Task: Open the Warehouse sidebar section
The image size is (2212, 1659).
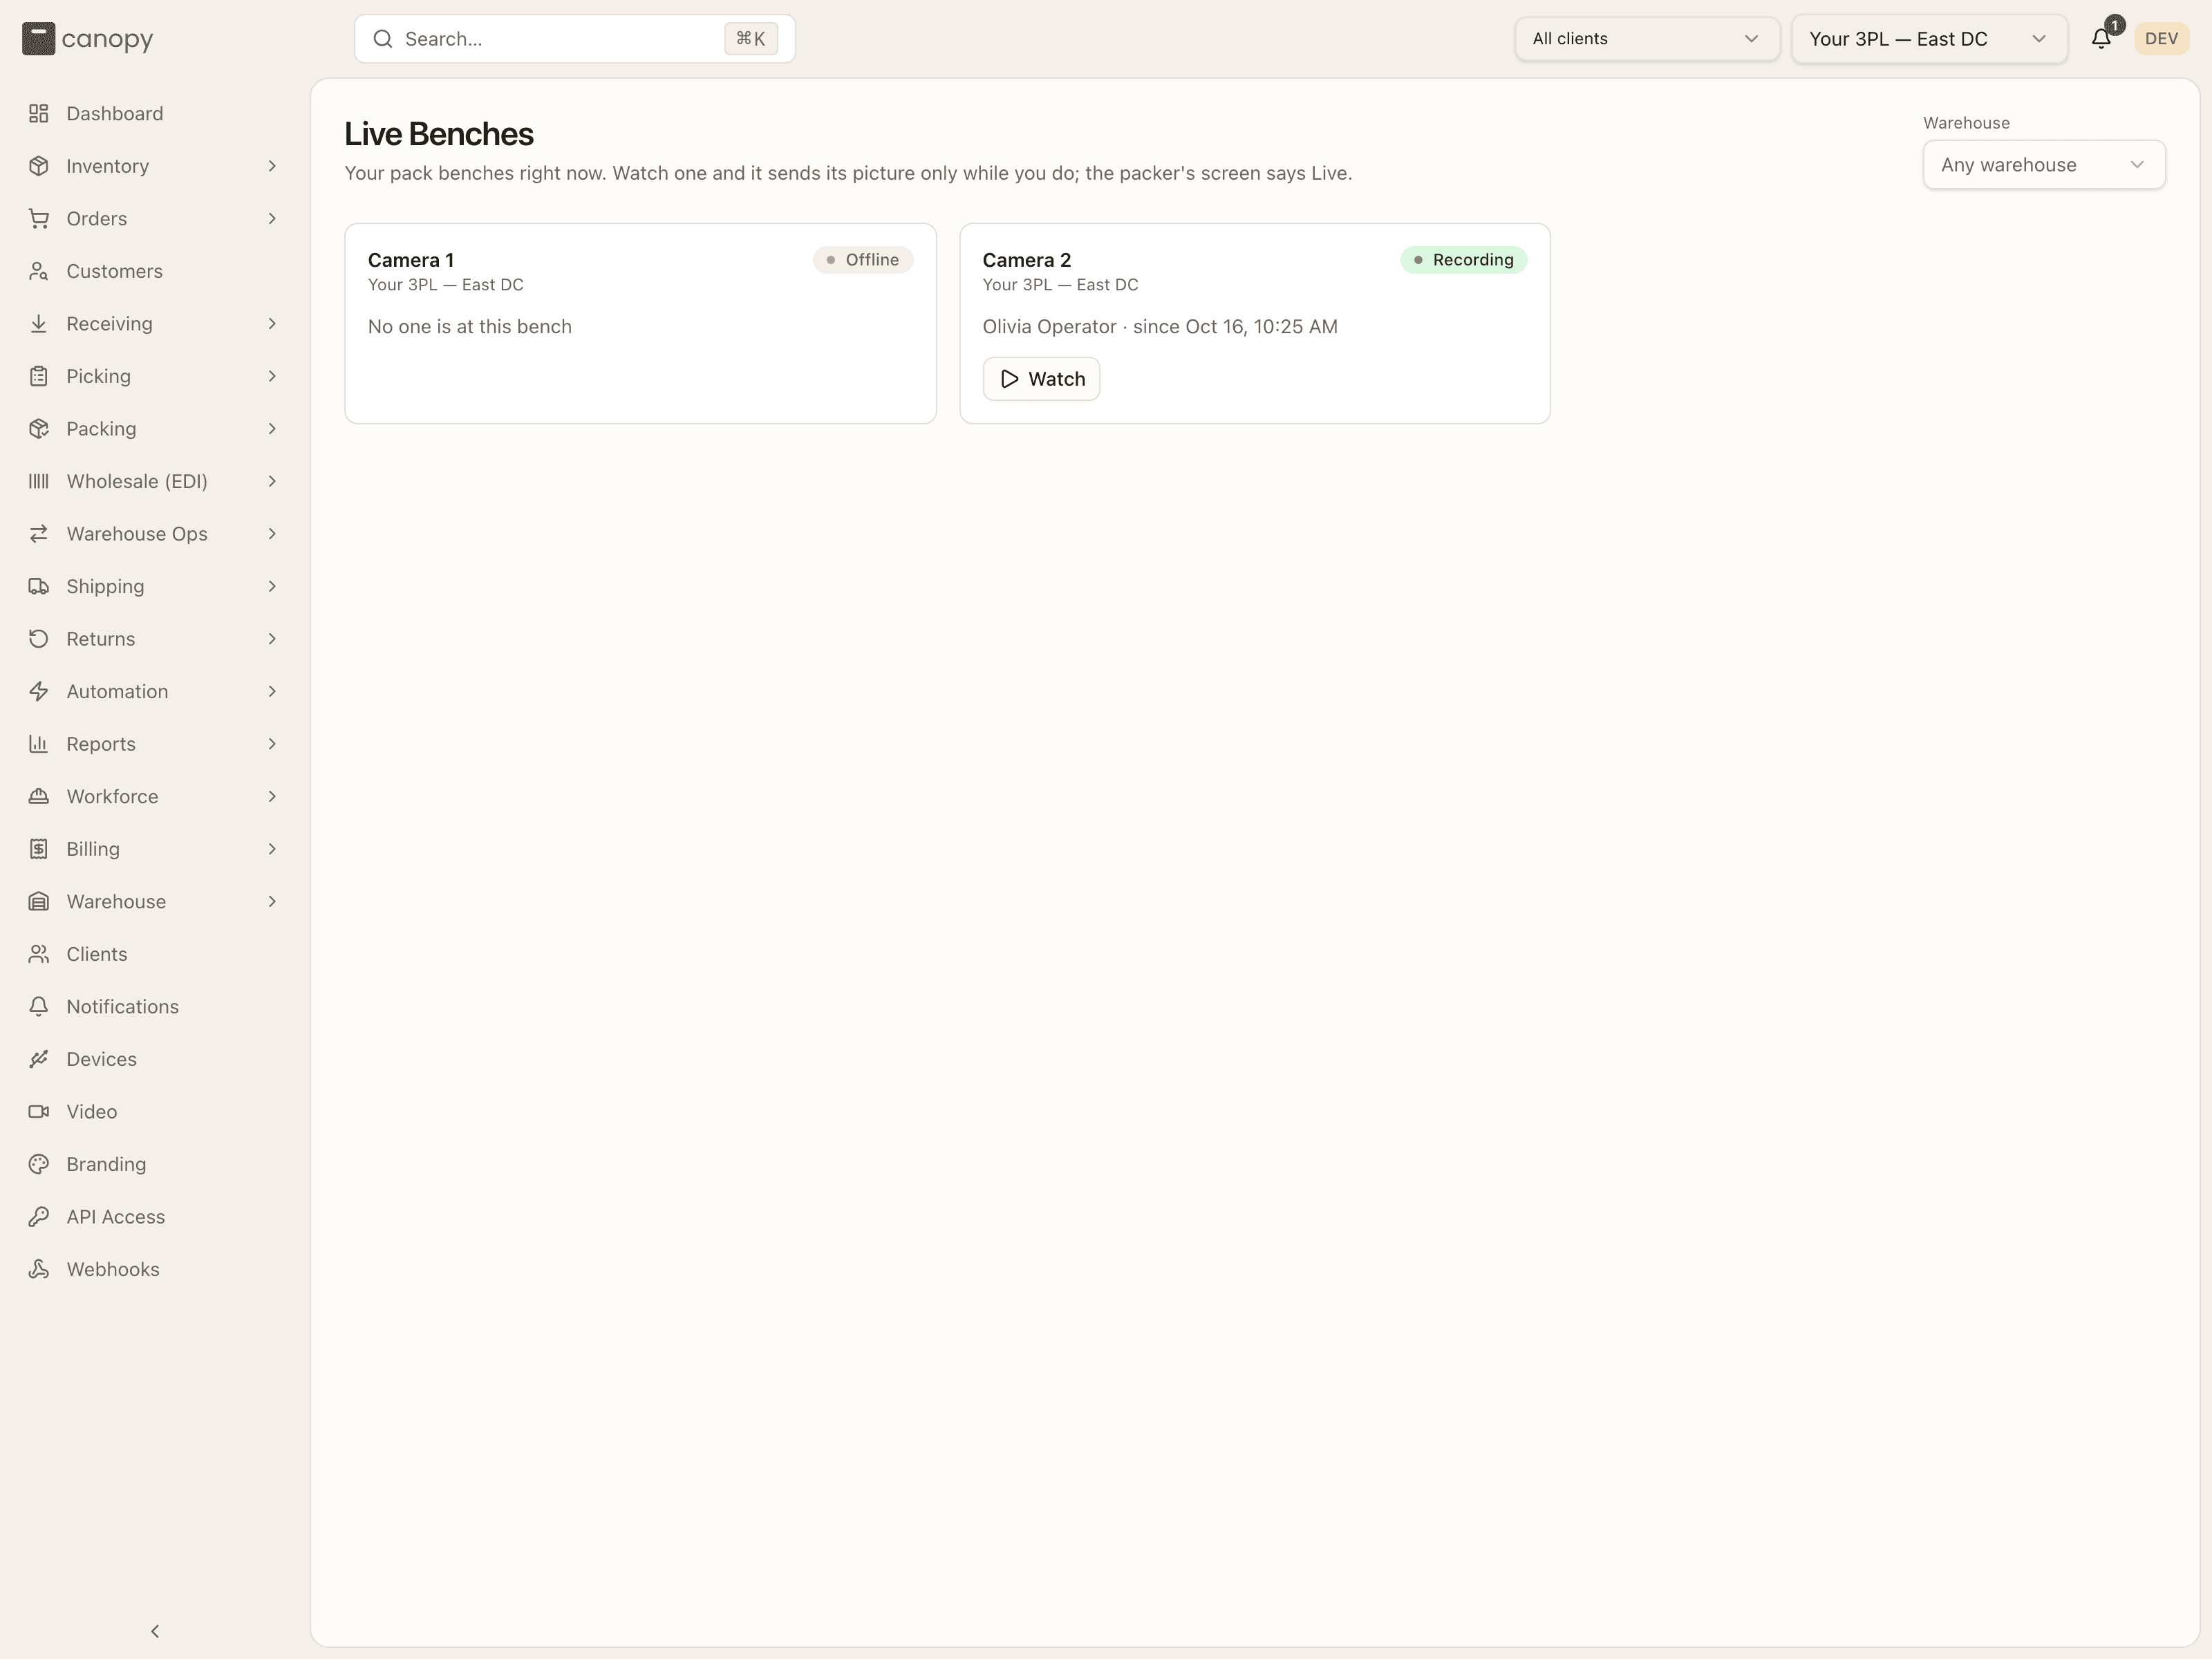Action: (154, 901)
